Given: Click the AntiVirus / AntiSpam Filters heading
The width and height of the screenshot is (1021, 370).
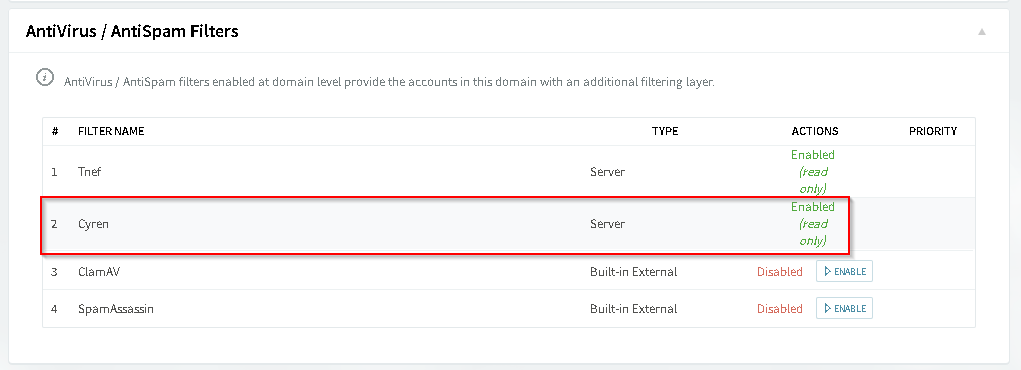Looking at the screenshot, I should (132, 31).
